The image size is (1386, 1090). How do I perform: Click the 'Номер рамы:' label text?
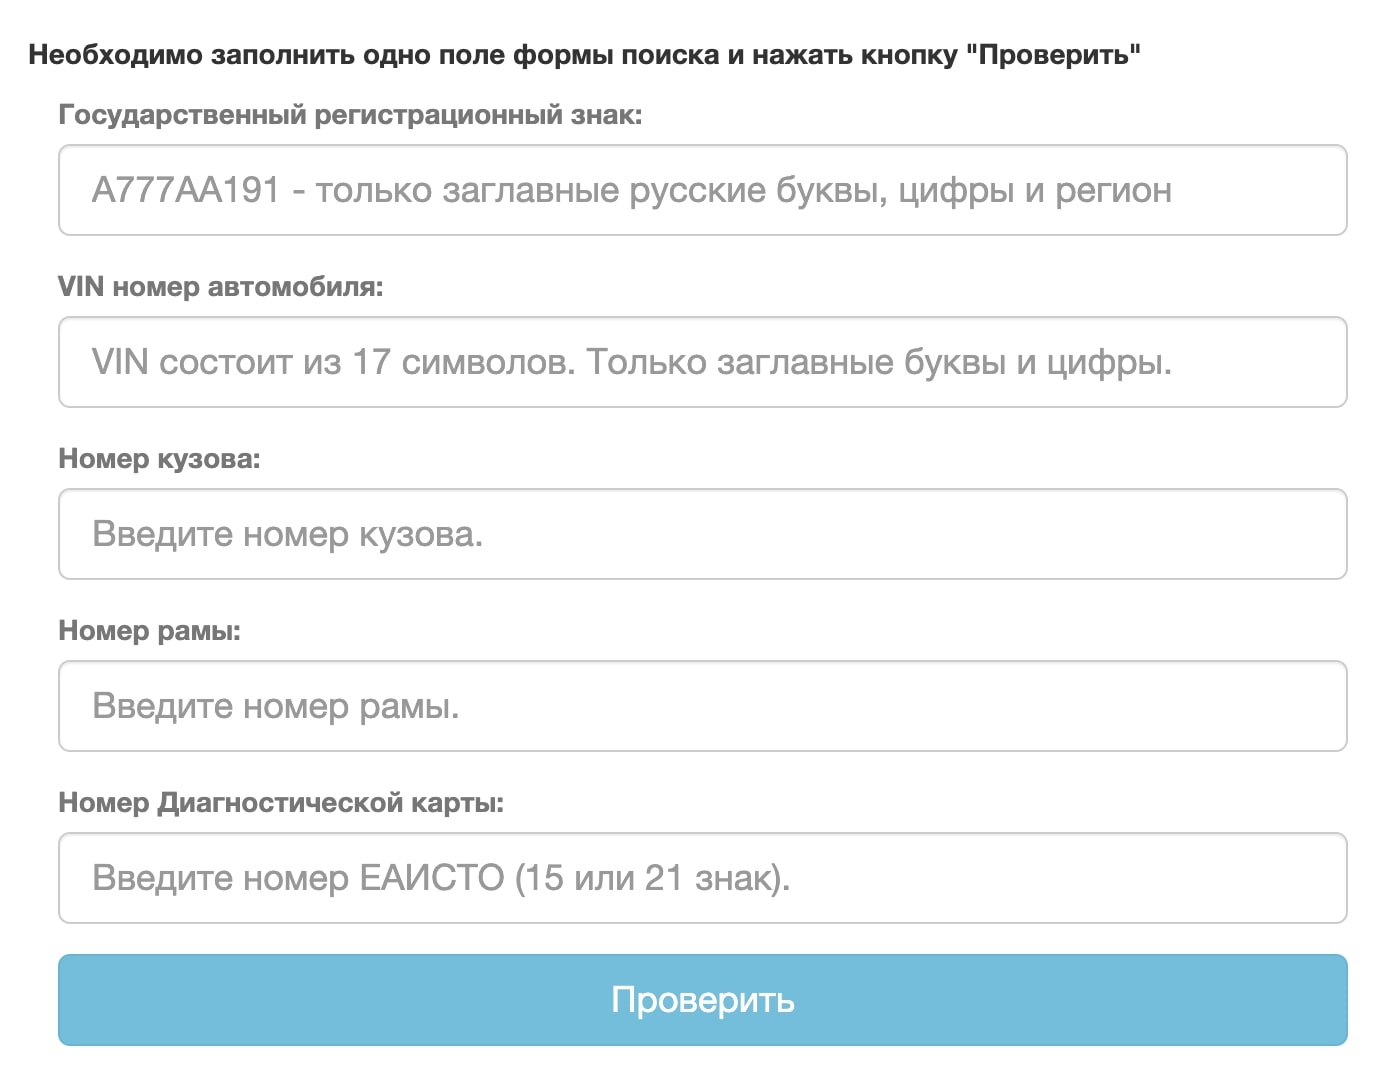coord(150,631)
